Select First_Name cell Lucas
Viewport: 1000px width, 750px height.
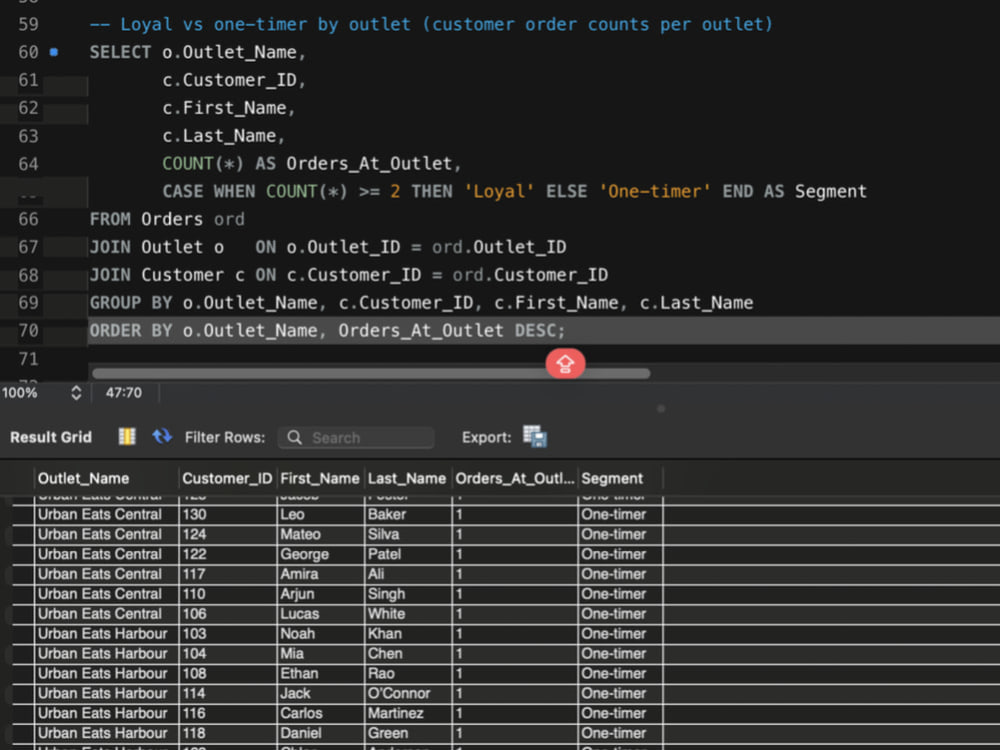321,614
